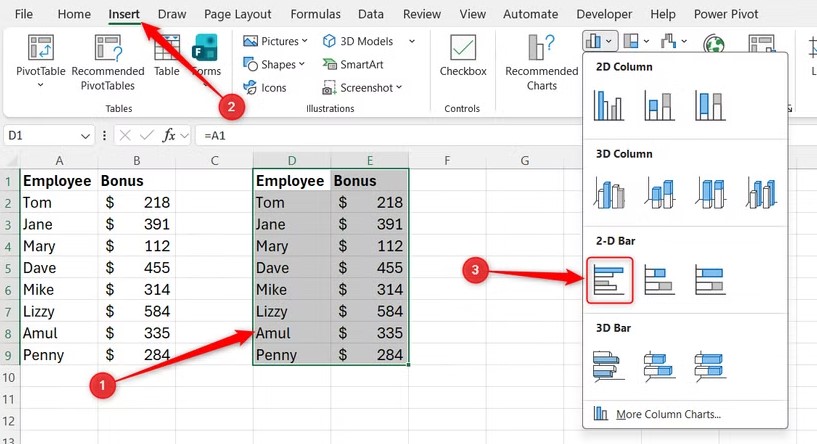Switch to the Home tab
The height and width of the screenshot is (444, 817).
pos(74,14)
